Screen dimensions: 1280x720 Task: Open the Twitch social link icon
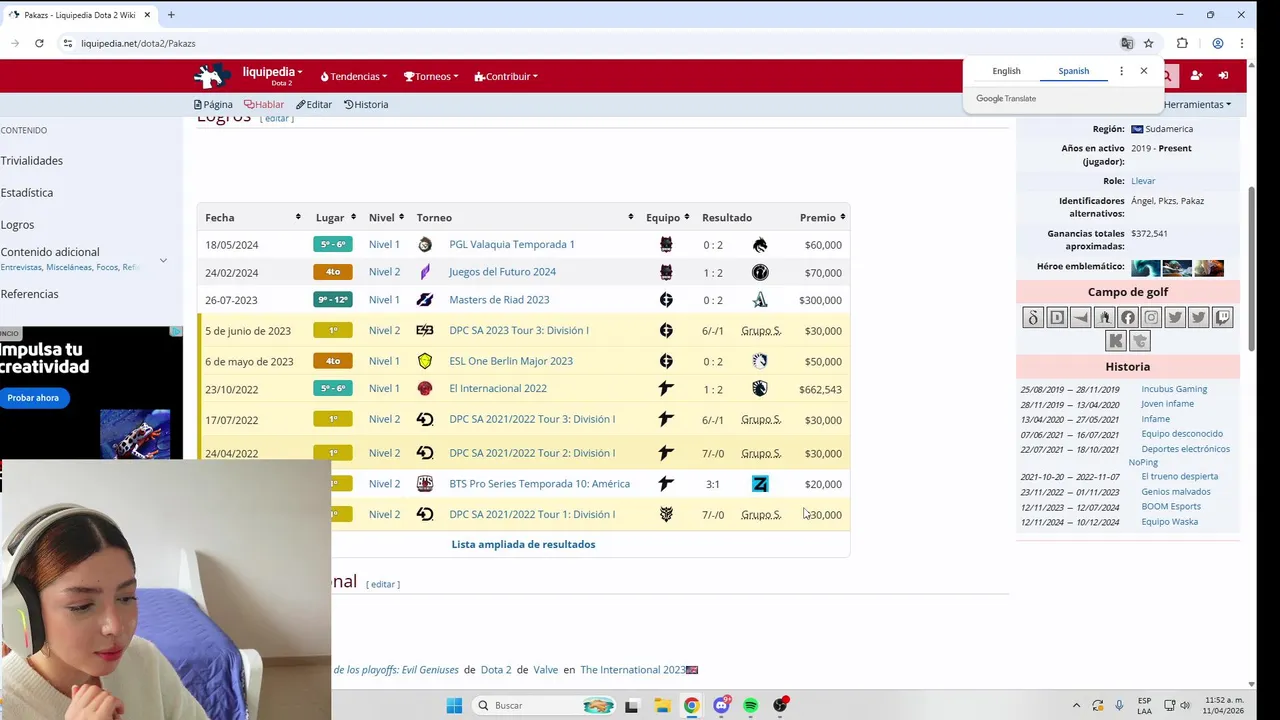pyautogui.click(x=1222, y=318)
